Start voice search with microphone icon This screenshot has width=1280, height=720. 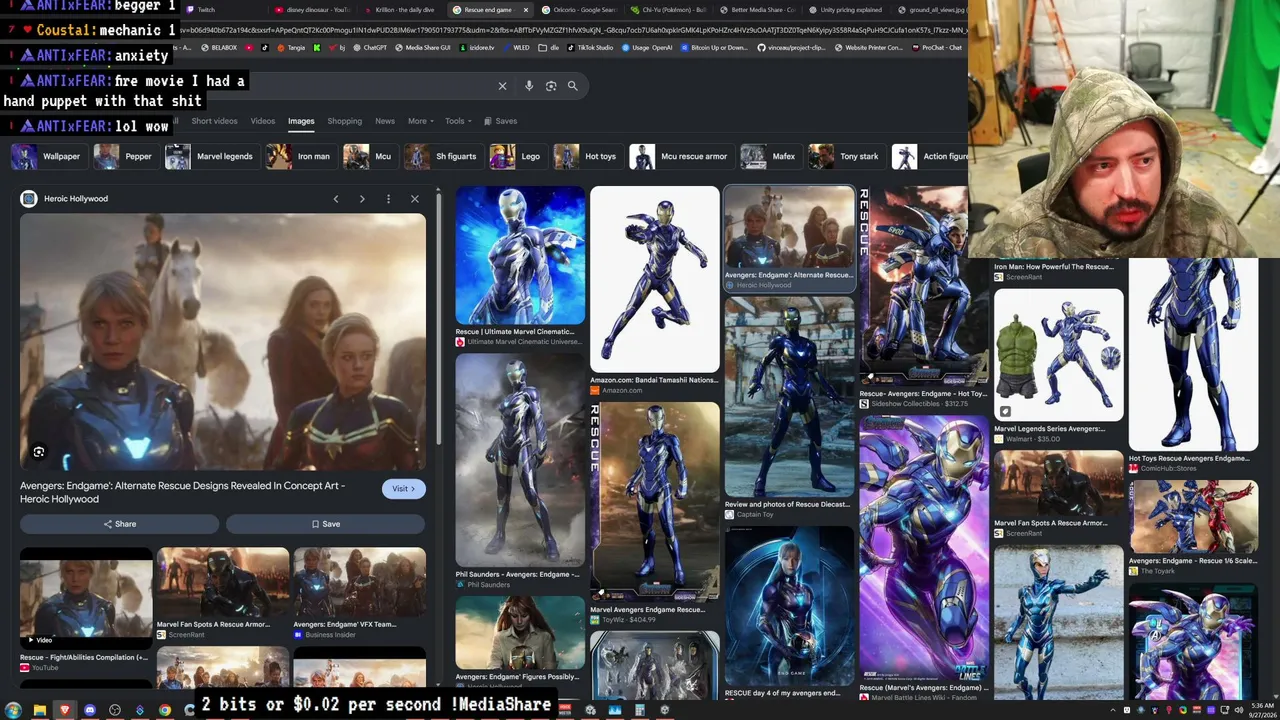pyautogui.click(x=529, y=86)
